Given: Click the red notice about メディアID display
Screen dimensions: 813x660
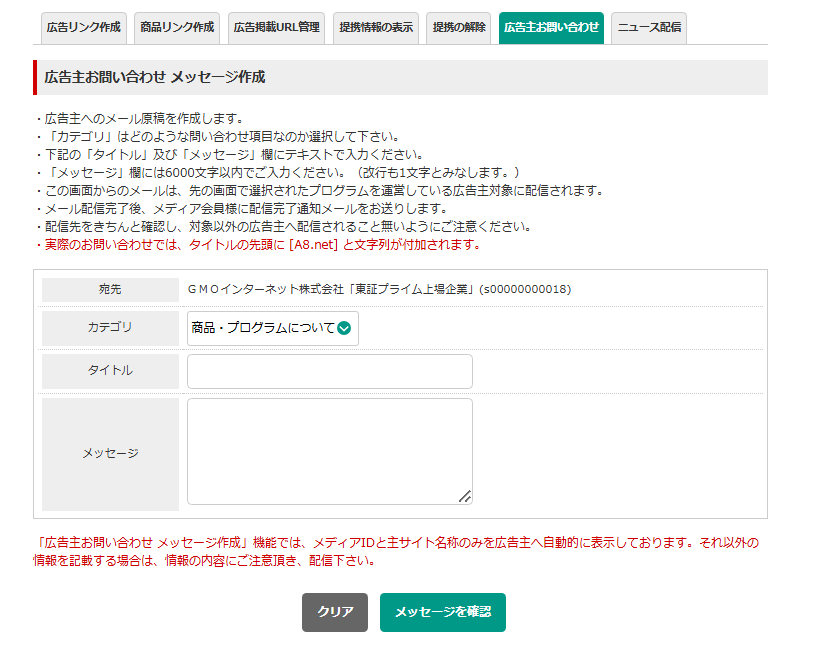Looking at the screenshot, I should (396, 552).
